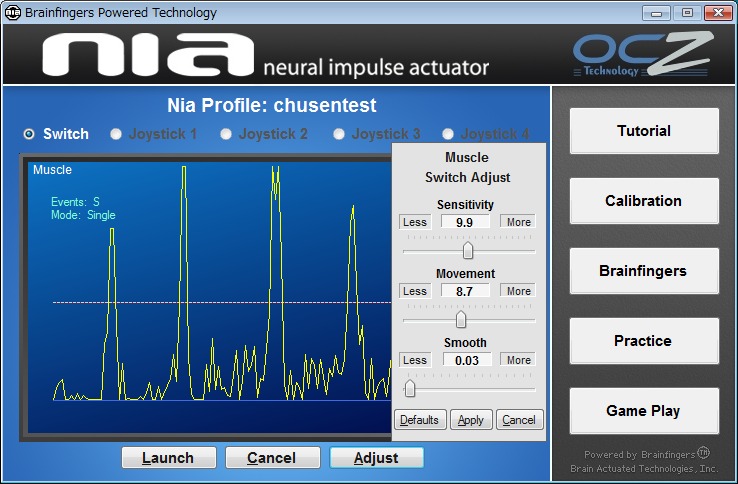The image size is (738, 484).
Task: Click the Muscle graph label
Action: (52, 169)
